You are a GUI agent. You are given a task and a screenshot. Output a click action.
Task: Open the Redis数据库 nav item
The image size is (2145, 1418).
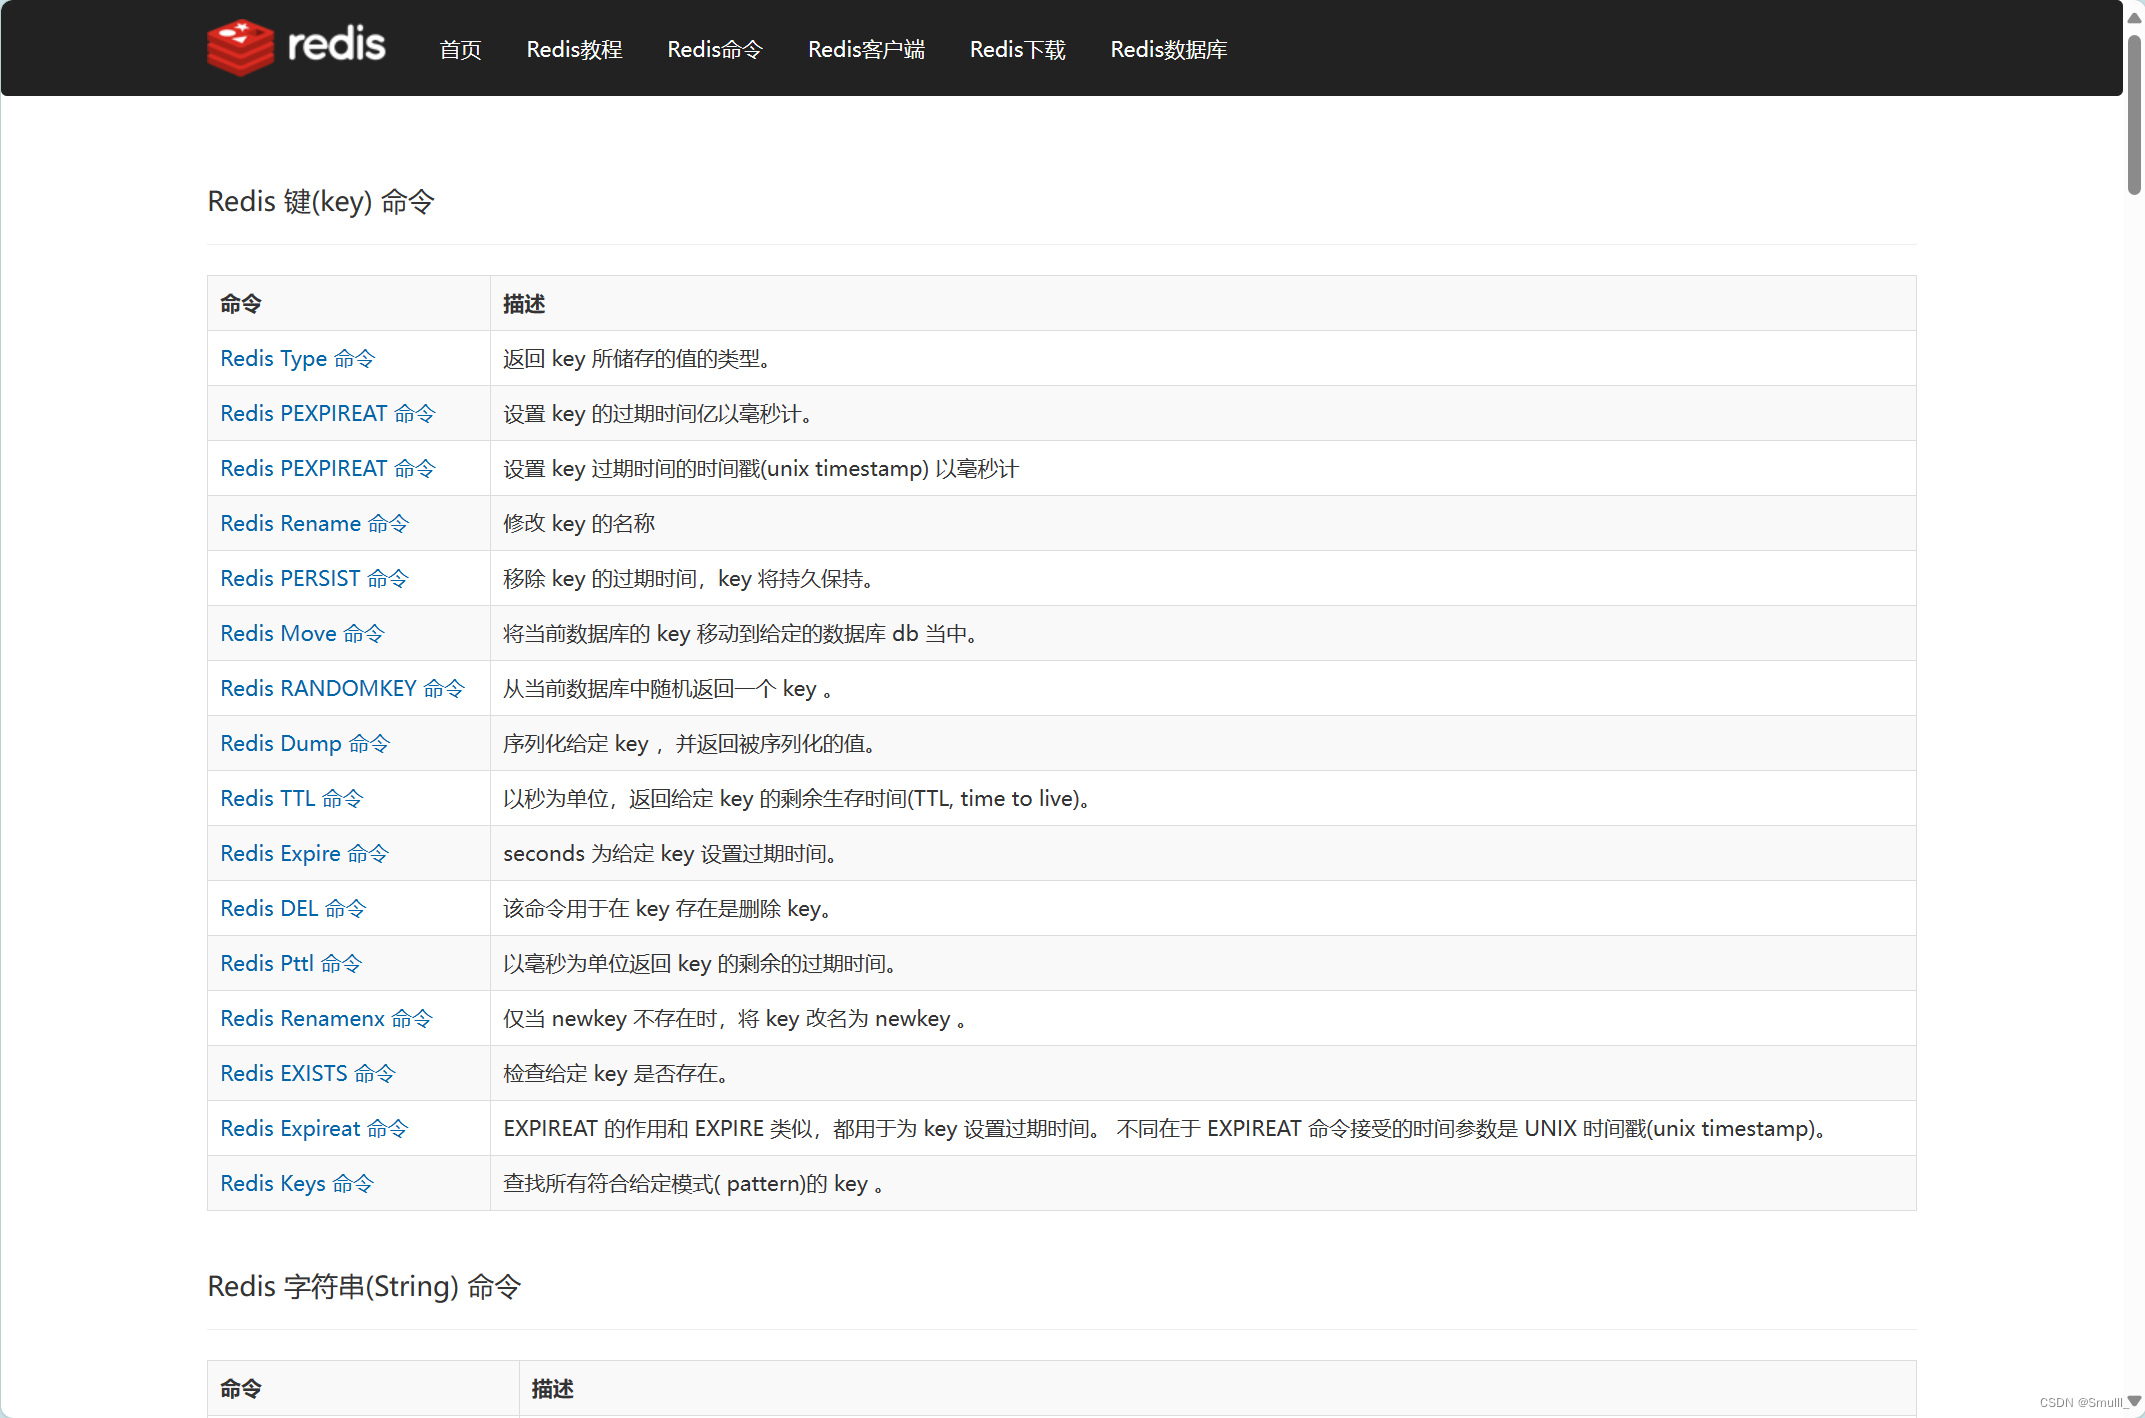click(x=1168, y=49)
